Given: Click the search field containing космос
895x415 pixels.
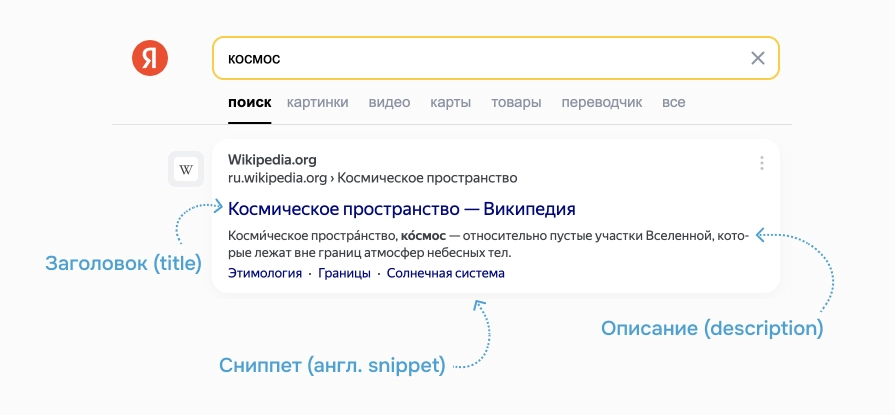Looking at the screenshot, I should pyautogui.click(x=495, y=58).
